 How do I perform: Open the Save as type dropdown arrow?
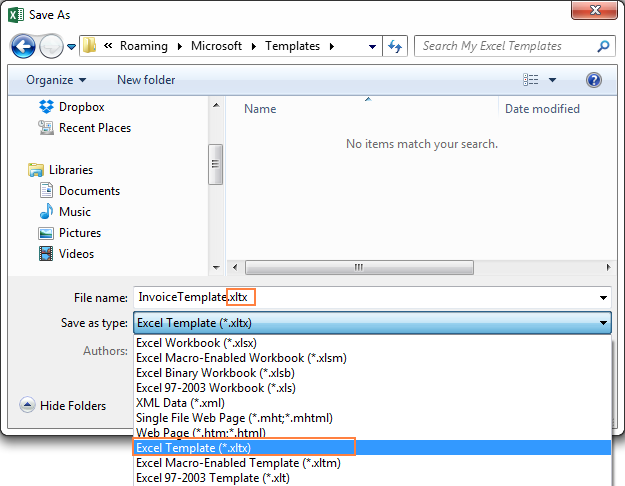click(x=603, y=323)
